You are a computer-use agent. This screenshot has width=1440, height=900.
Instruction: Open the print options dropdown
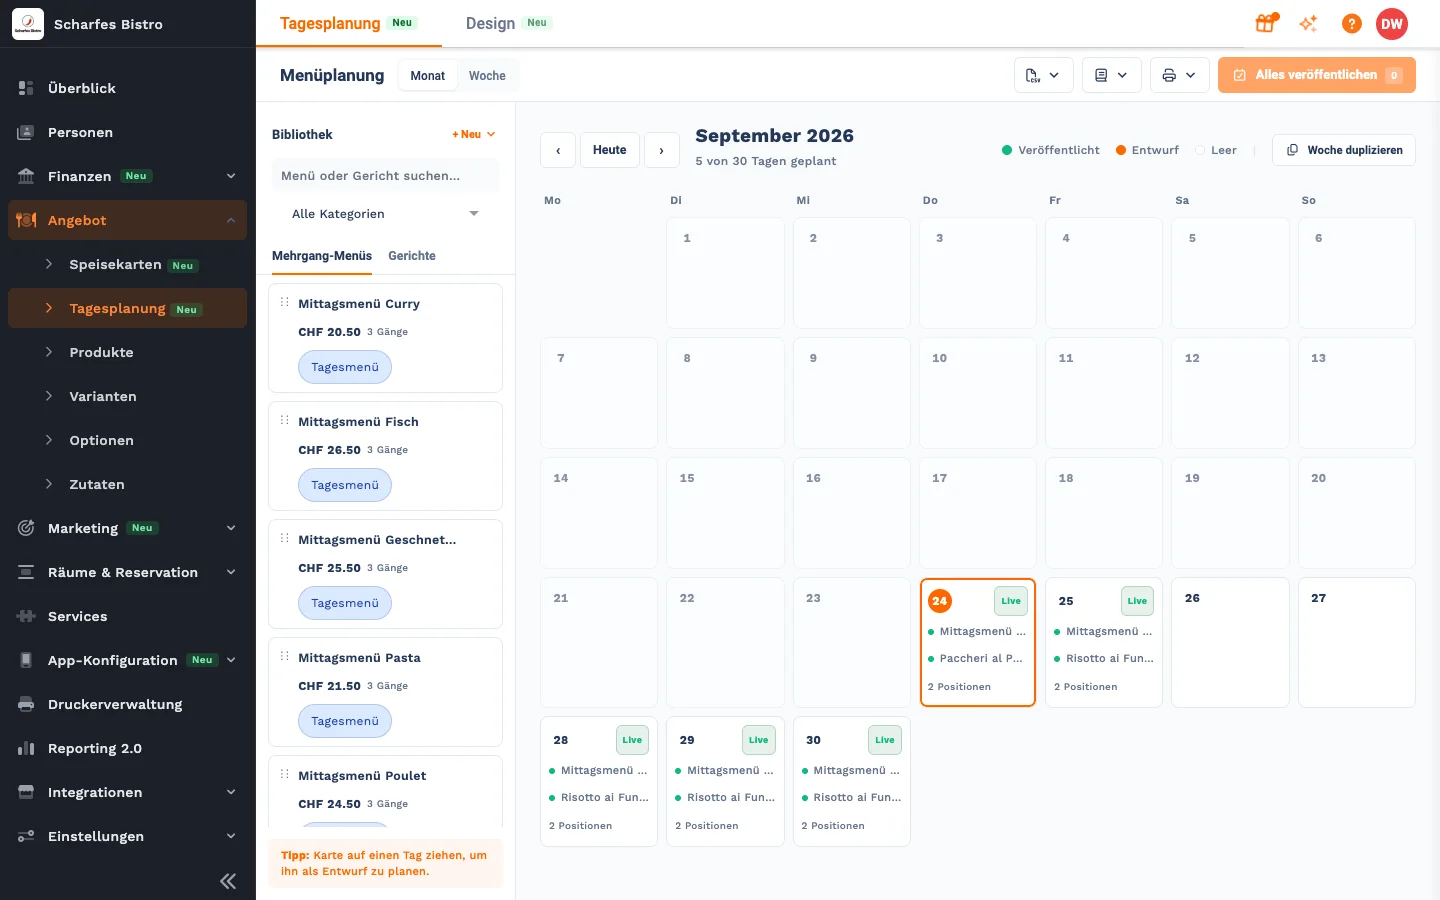click(1180, 75)
